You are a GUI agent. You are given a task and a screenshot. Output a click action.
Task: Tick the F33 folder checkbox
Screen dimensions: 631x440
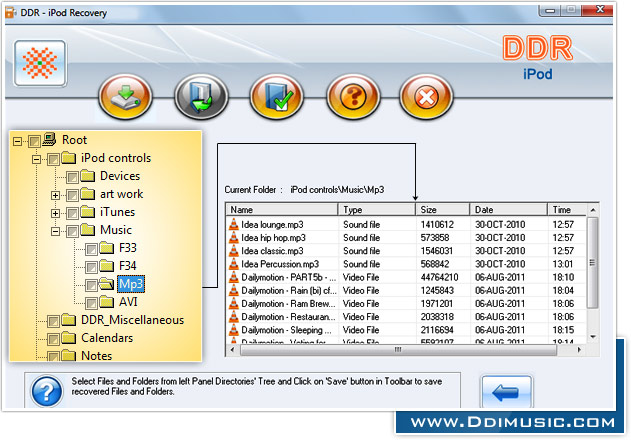[x=91, y=250]
